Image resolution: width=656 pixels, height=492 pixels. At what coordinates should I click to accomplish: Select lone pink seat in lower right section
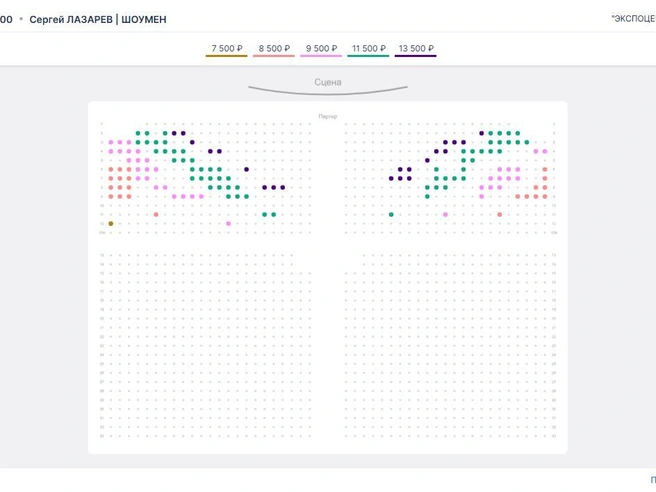tap(446, 215)
